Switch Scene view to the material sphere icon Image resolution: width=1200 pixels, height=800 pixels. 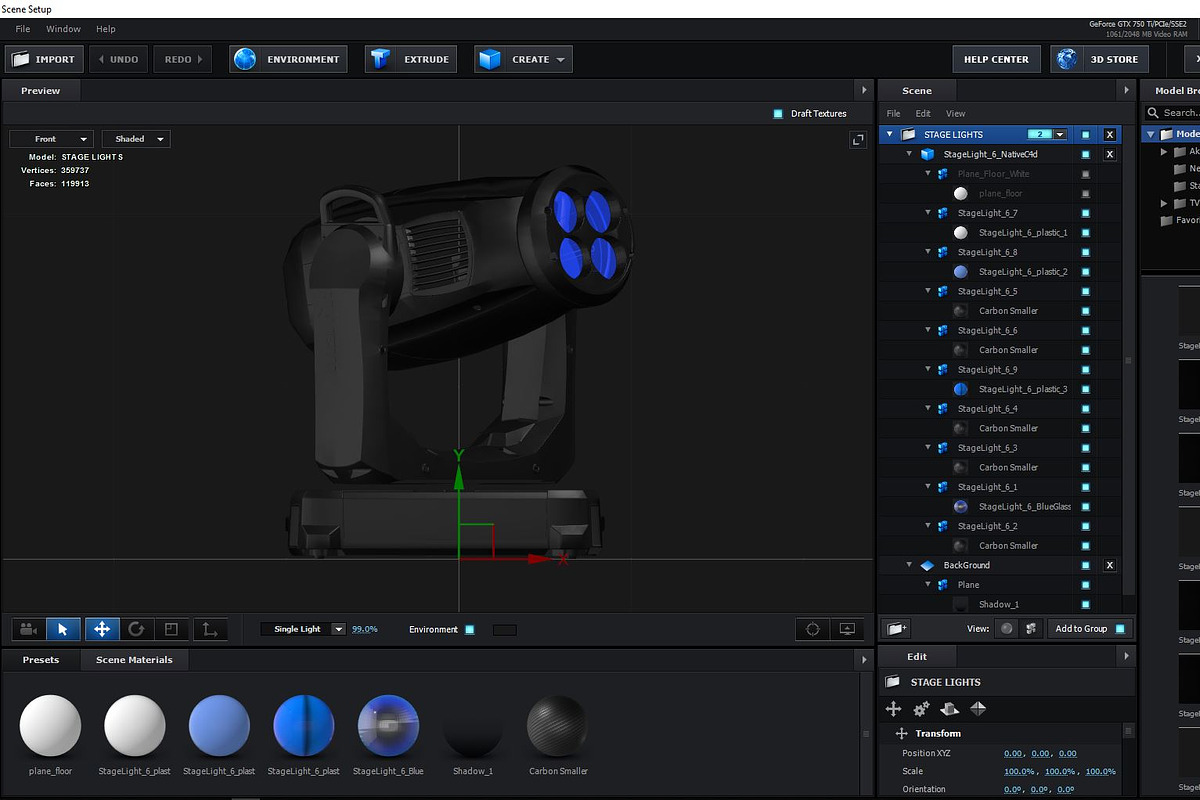[1006, 629]
